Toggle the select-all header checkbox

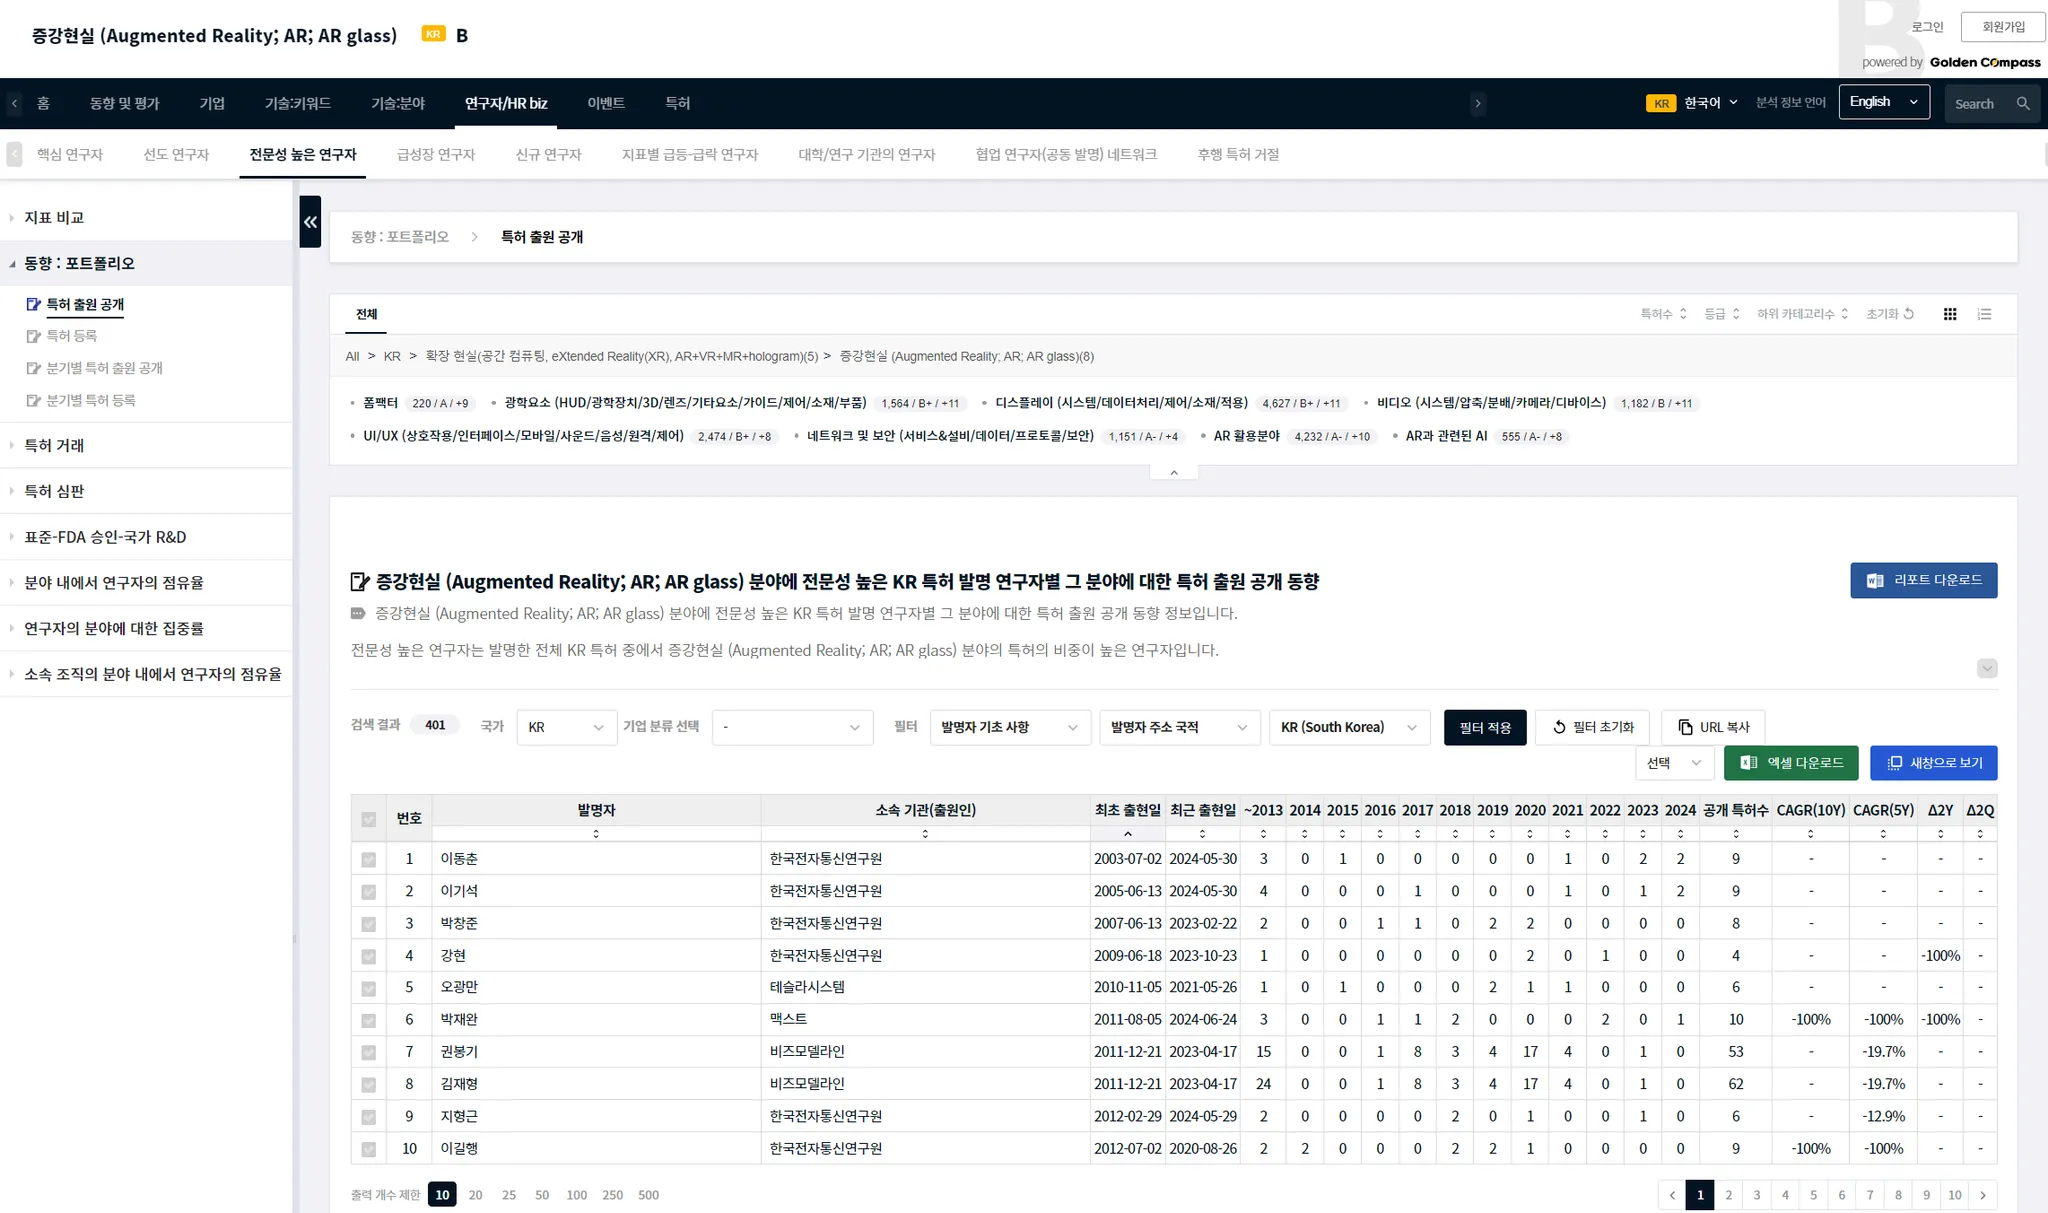[369, 819]
